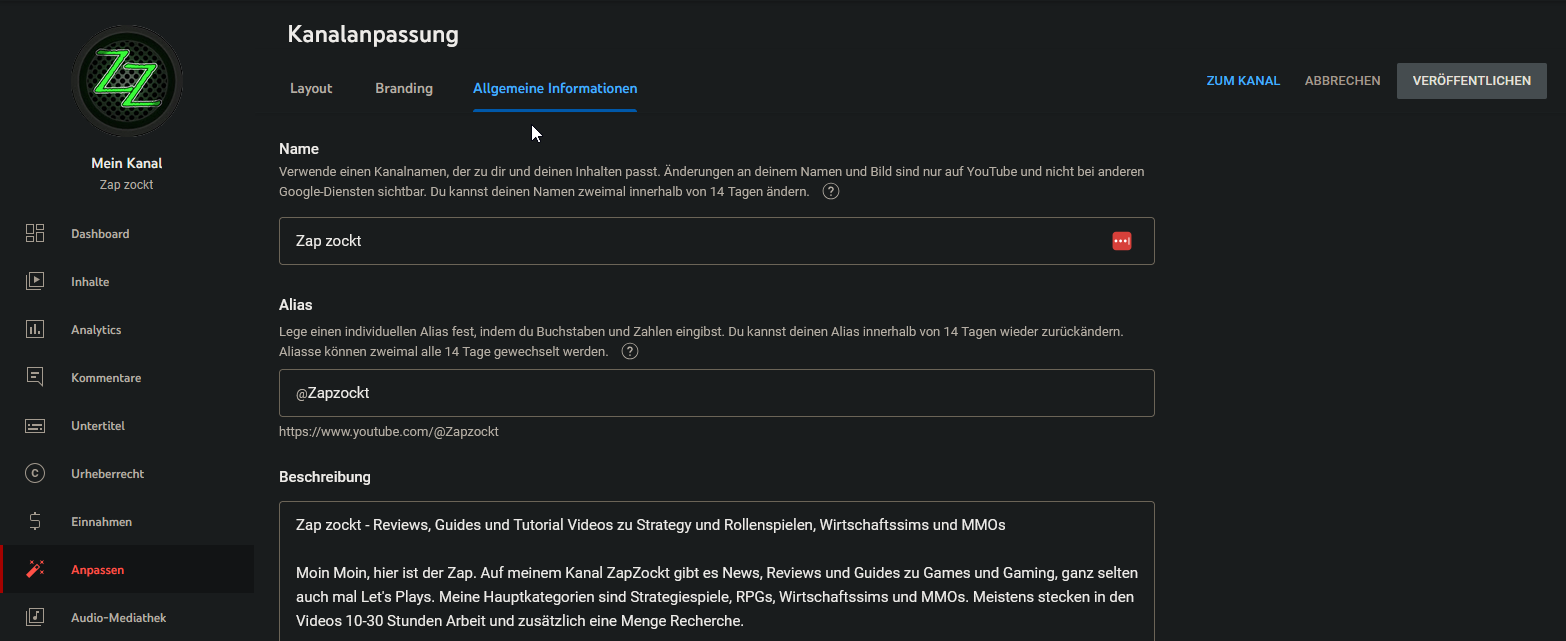Switch to the Layout tab

pyautogui.click(x=311, y=88)
